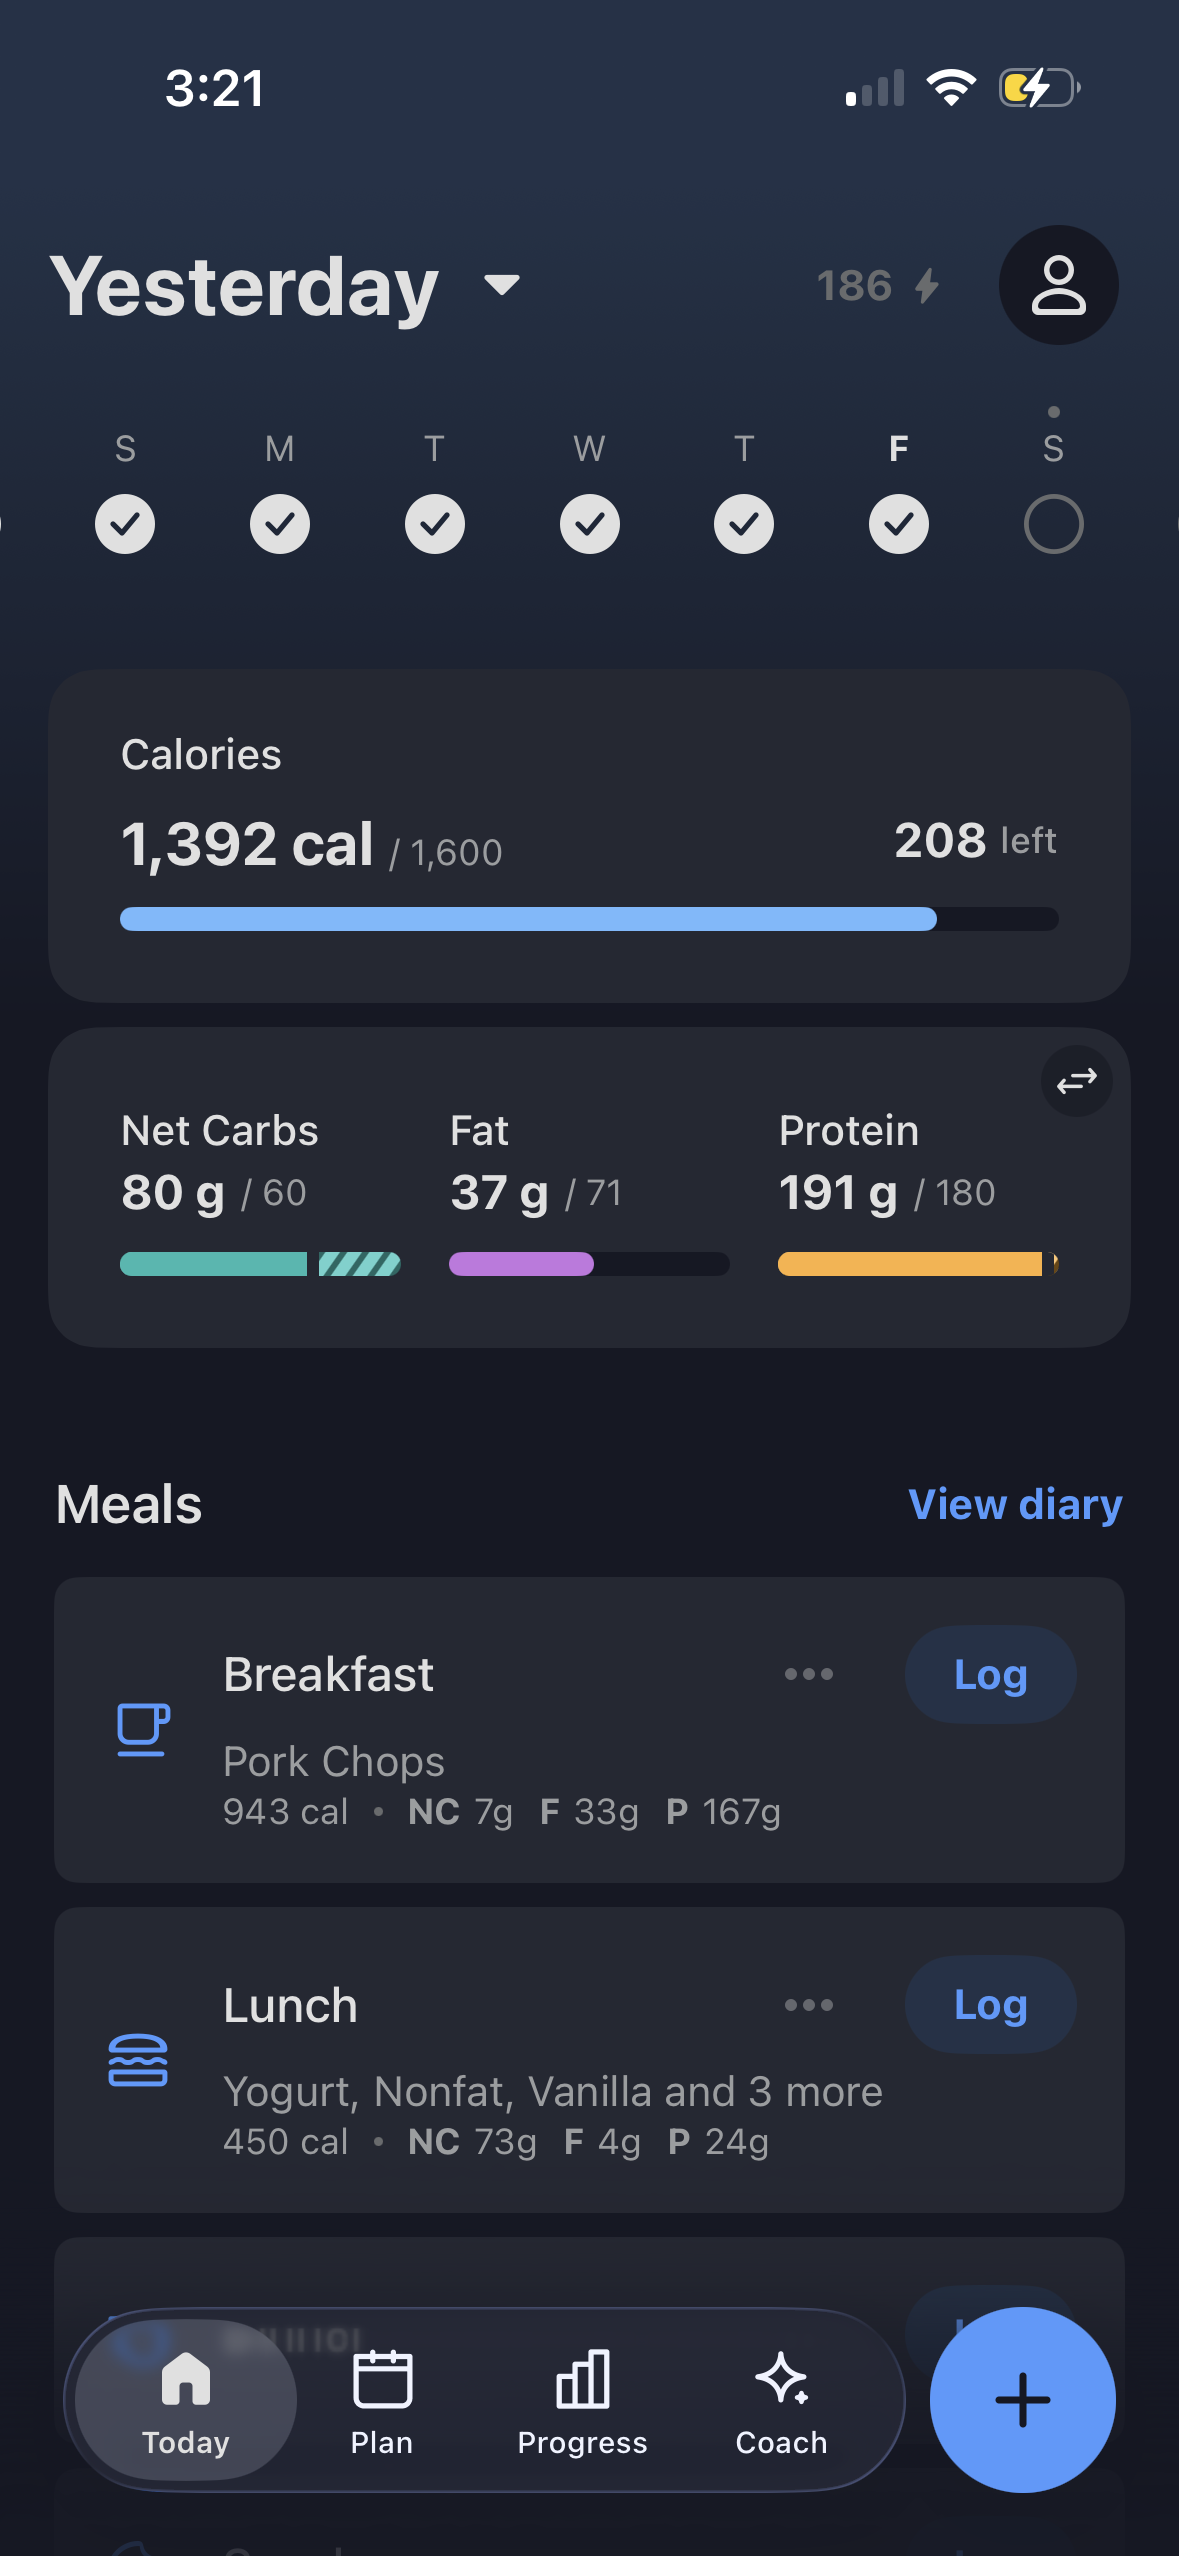Select Wednesday's checked day circle
The image size is (1179, 2556).
pyautogui.click(x=589, y=524)
